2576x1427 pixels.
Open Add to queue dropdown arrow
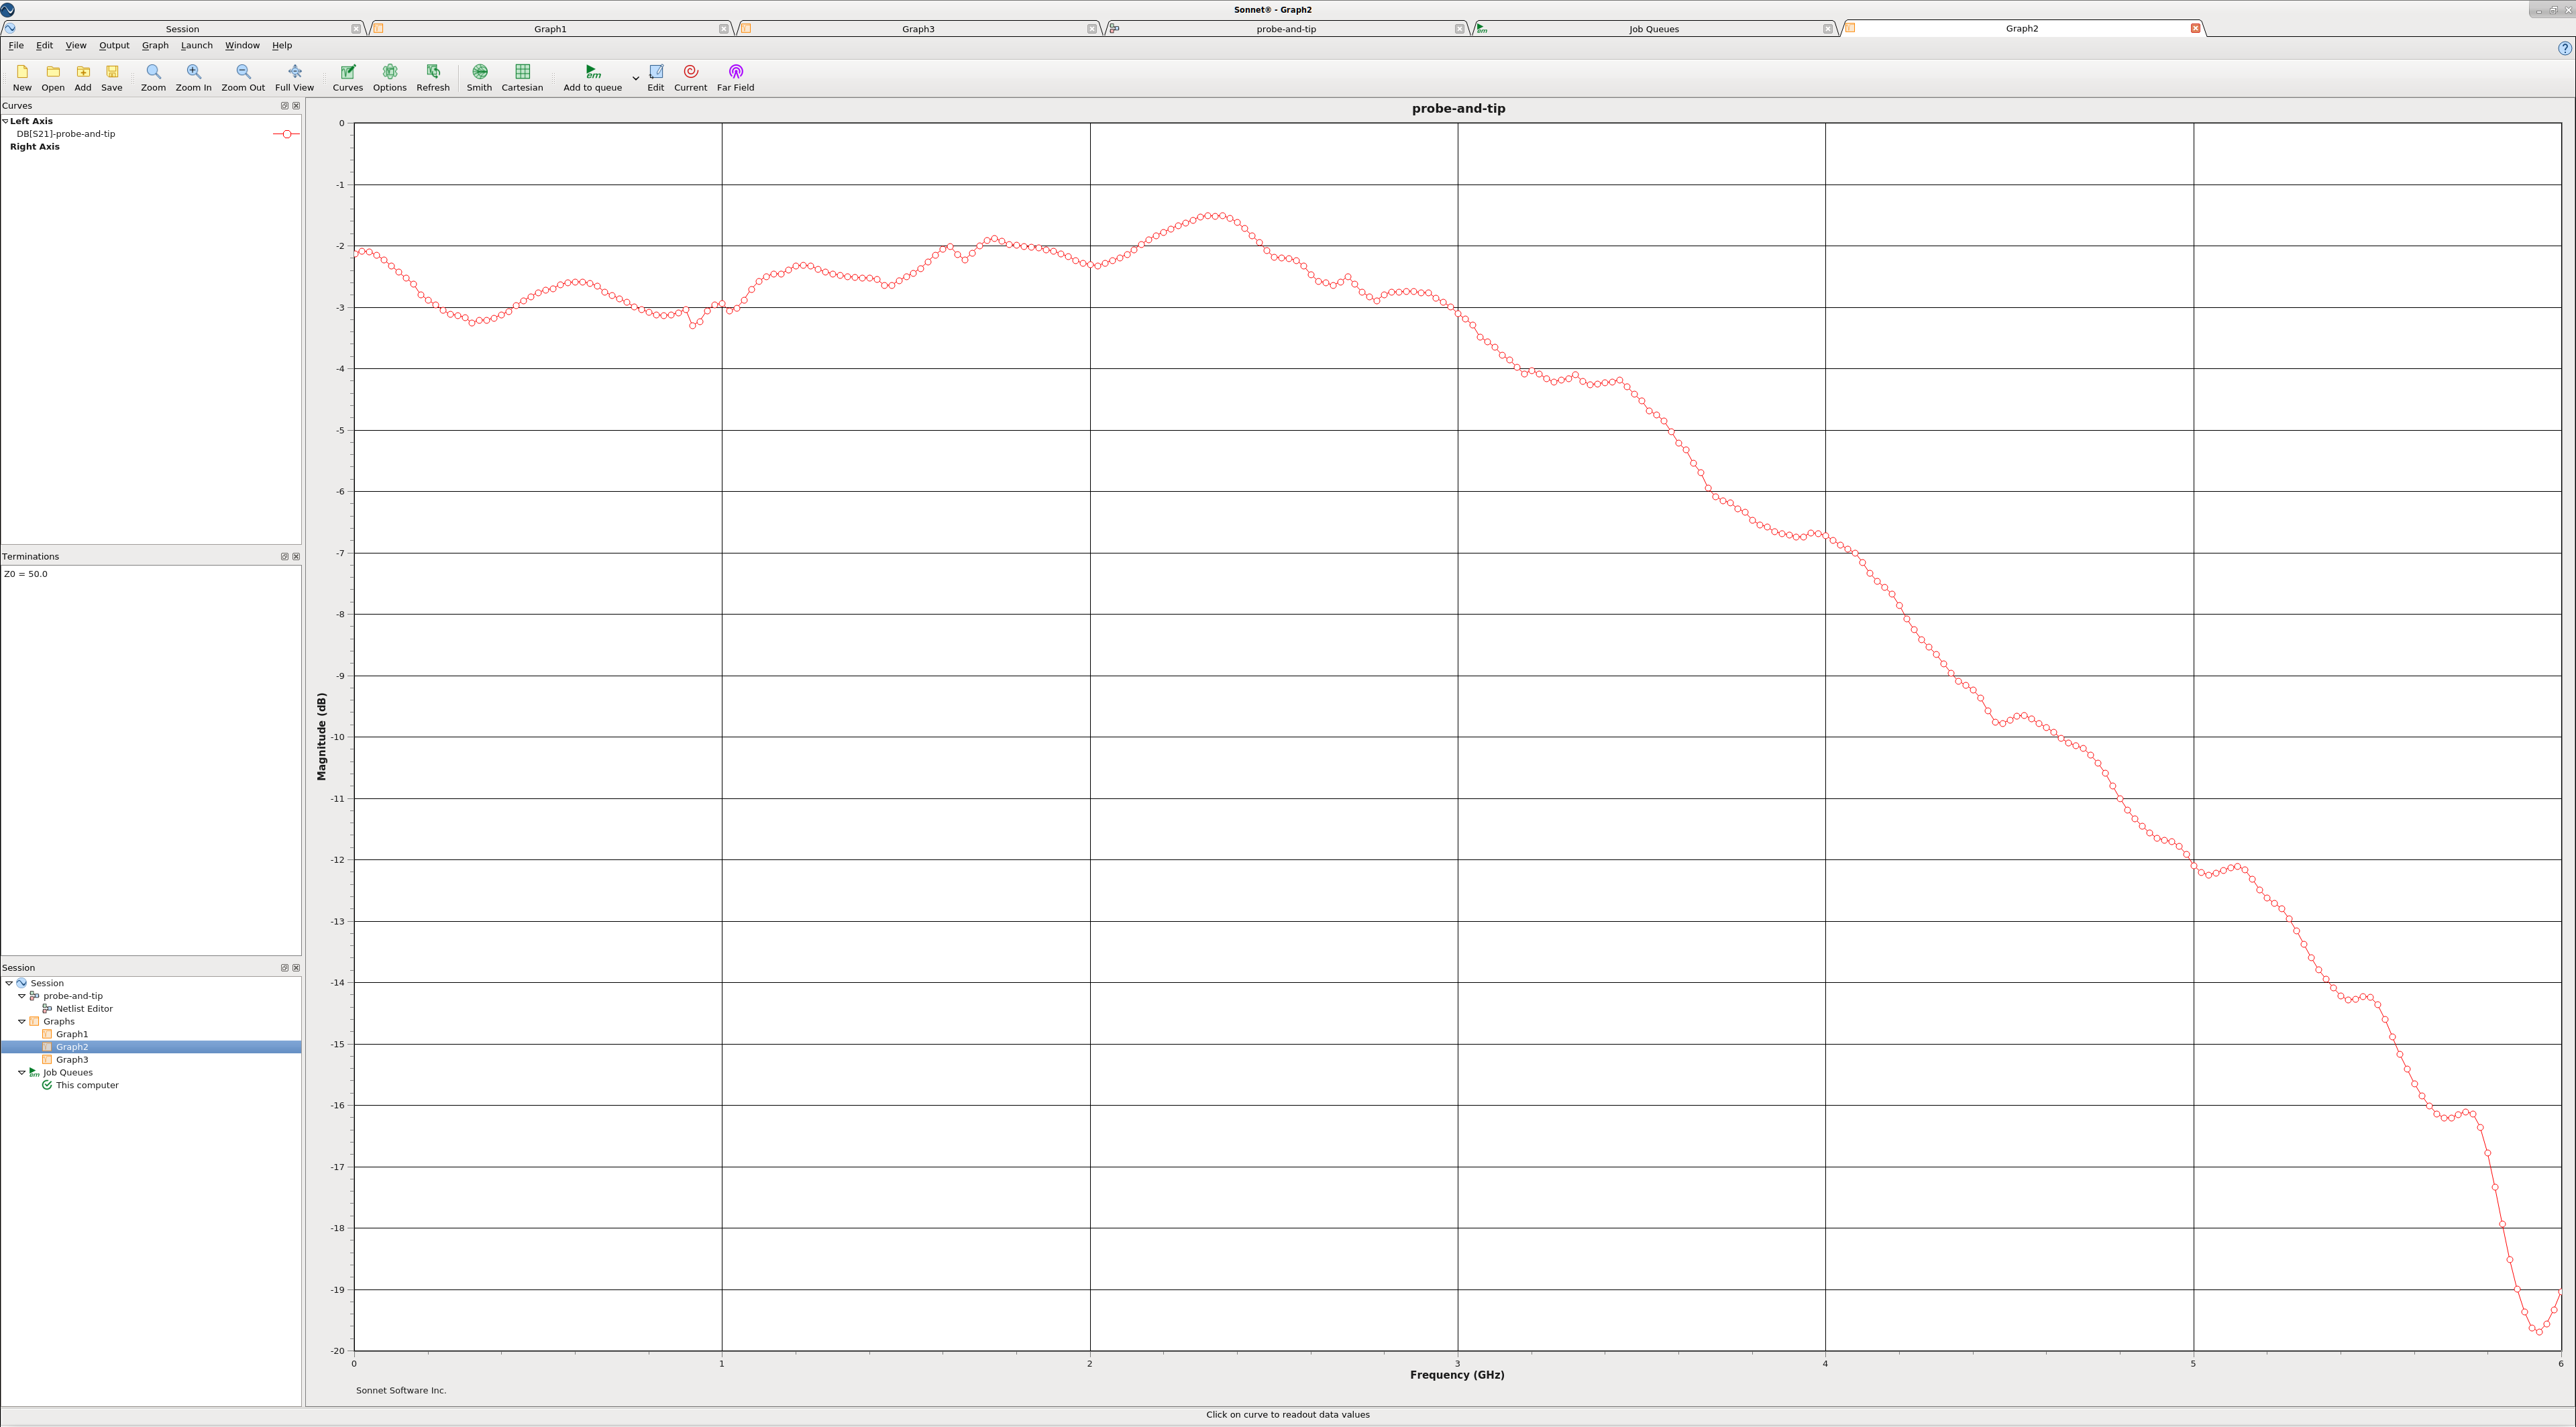click(x=636, y=78)
